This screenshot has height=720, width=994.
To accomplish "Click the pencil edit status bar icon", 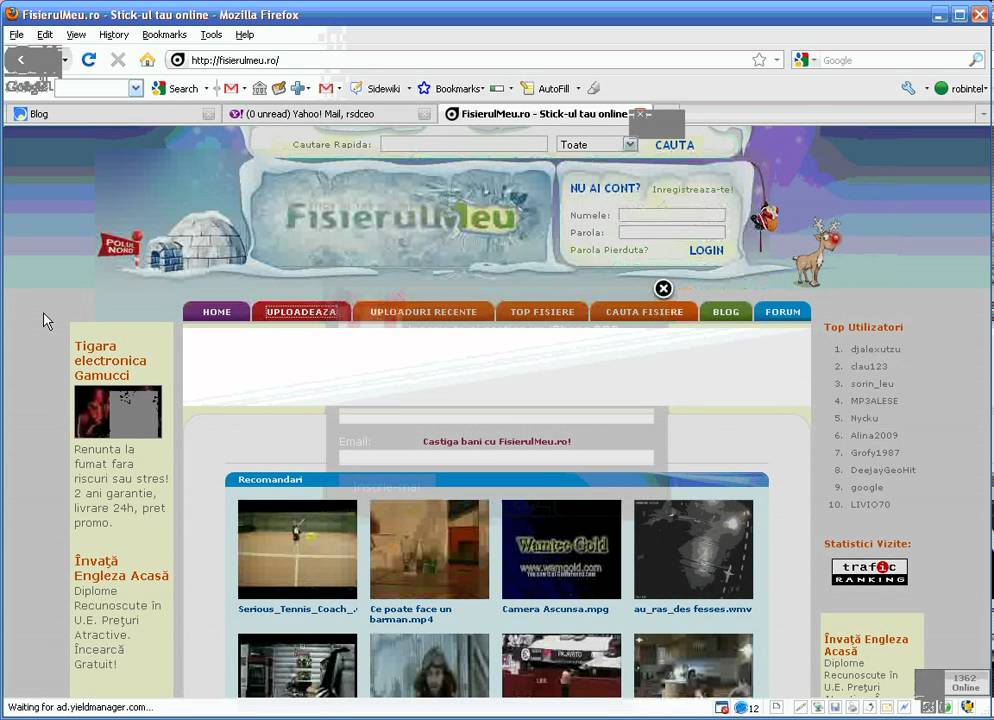I will tap(801, 707).
